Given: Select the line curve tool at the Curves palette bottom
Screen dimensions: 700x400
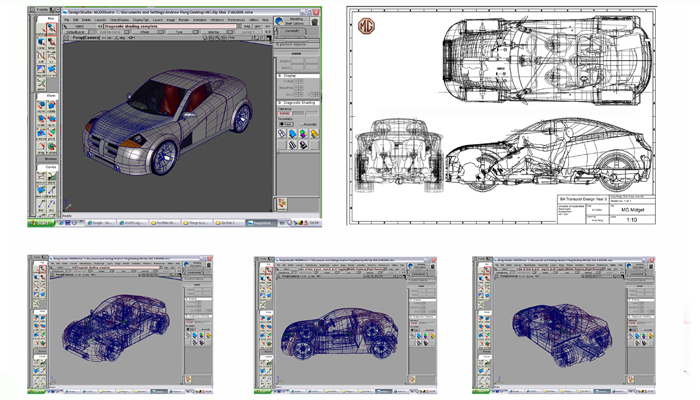Looking at the screenshot, I should (x=42, y=205).
